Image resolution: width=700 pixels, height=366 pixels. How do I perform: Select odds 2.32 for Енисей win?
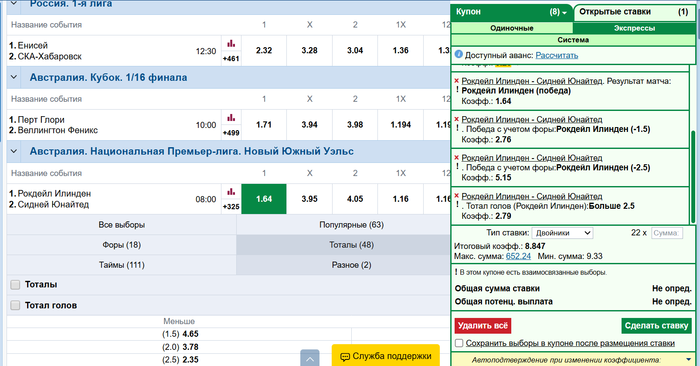click(264, 50)
